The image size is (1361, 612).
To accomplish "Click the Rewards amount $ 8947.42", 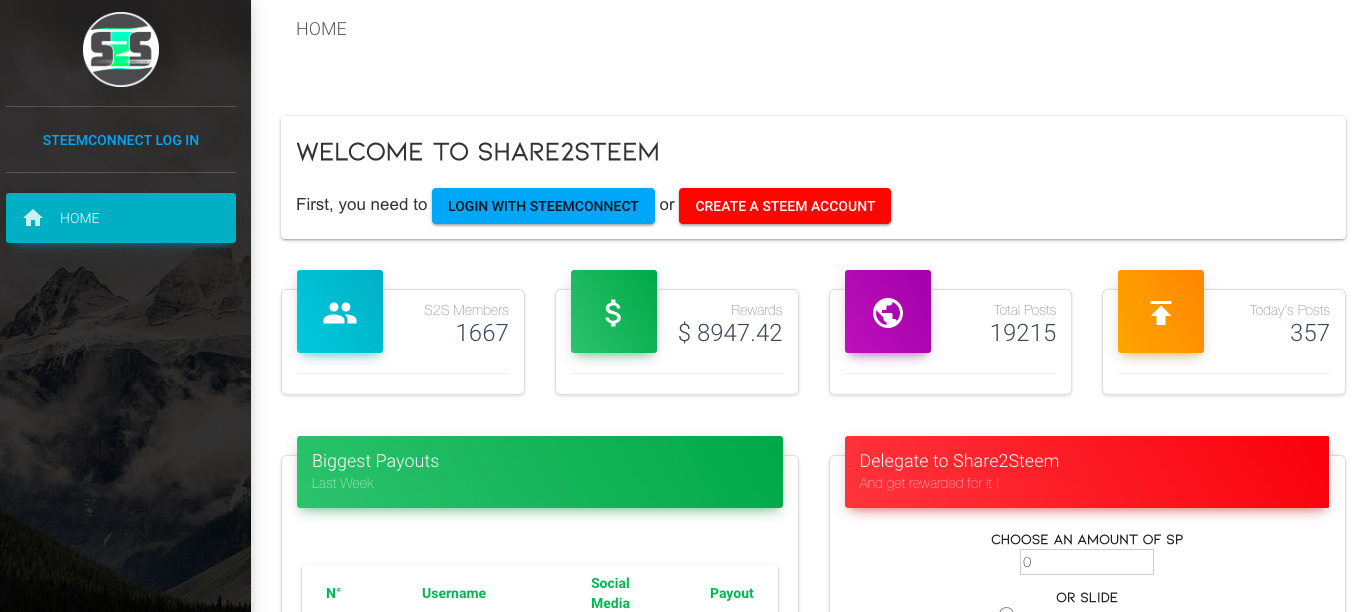I will point(730,333).
